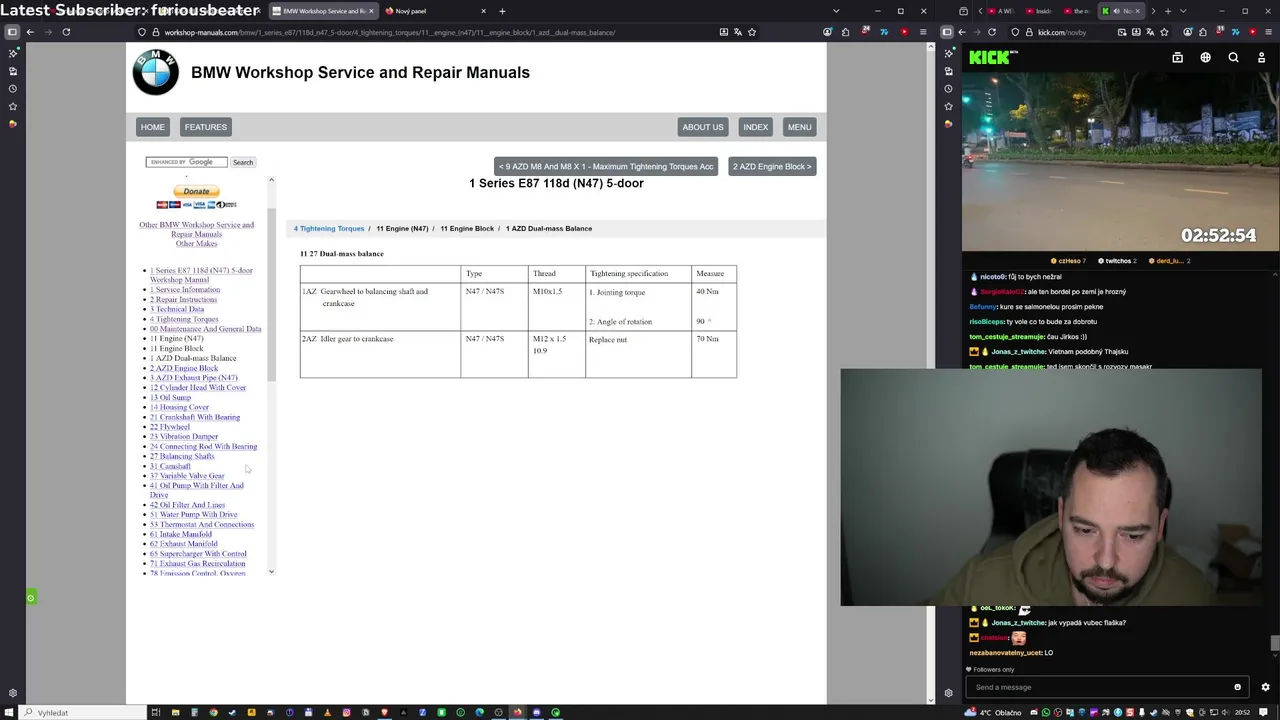1280x720 pixels.
Task: List all tabs dropdown in left browser
Action: tap(836, 11)
